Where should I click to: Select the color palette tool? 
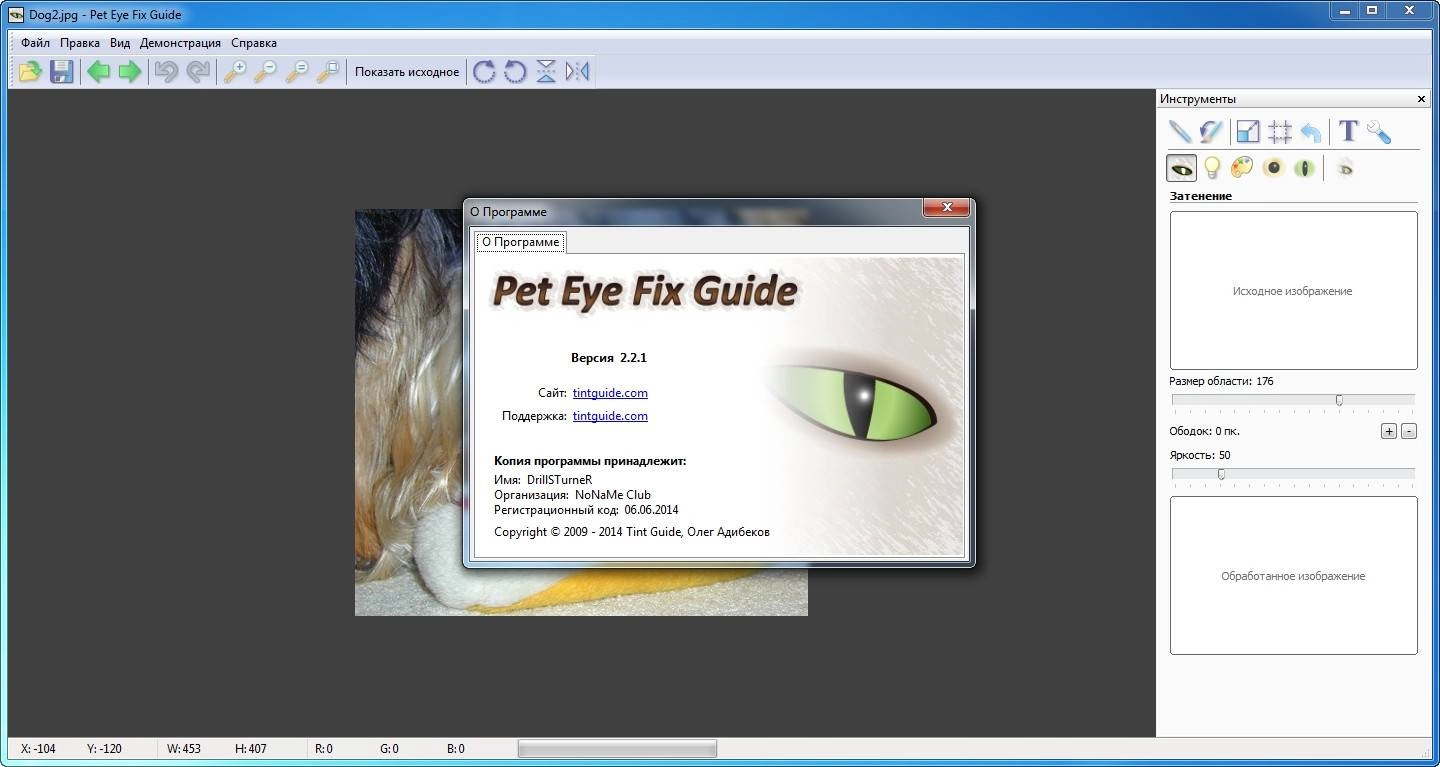1242,168
